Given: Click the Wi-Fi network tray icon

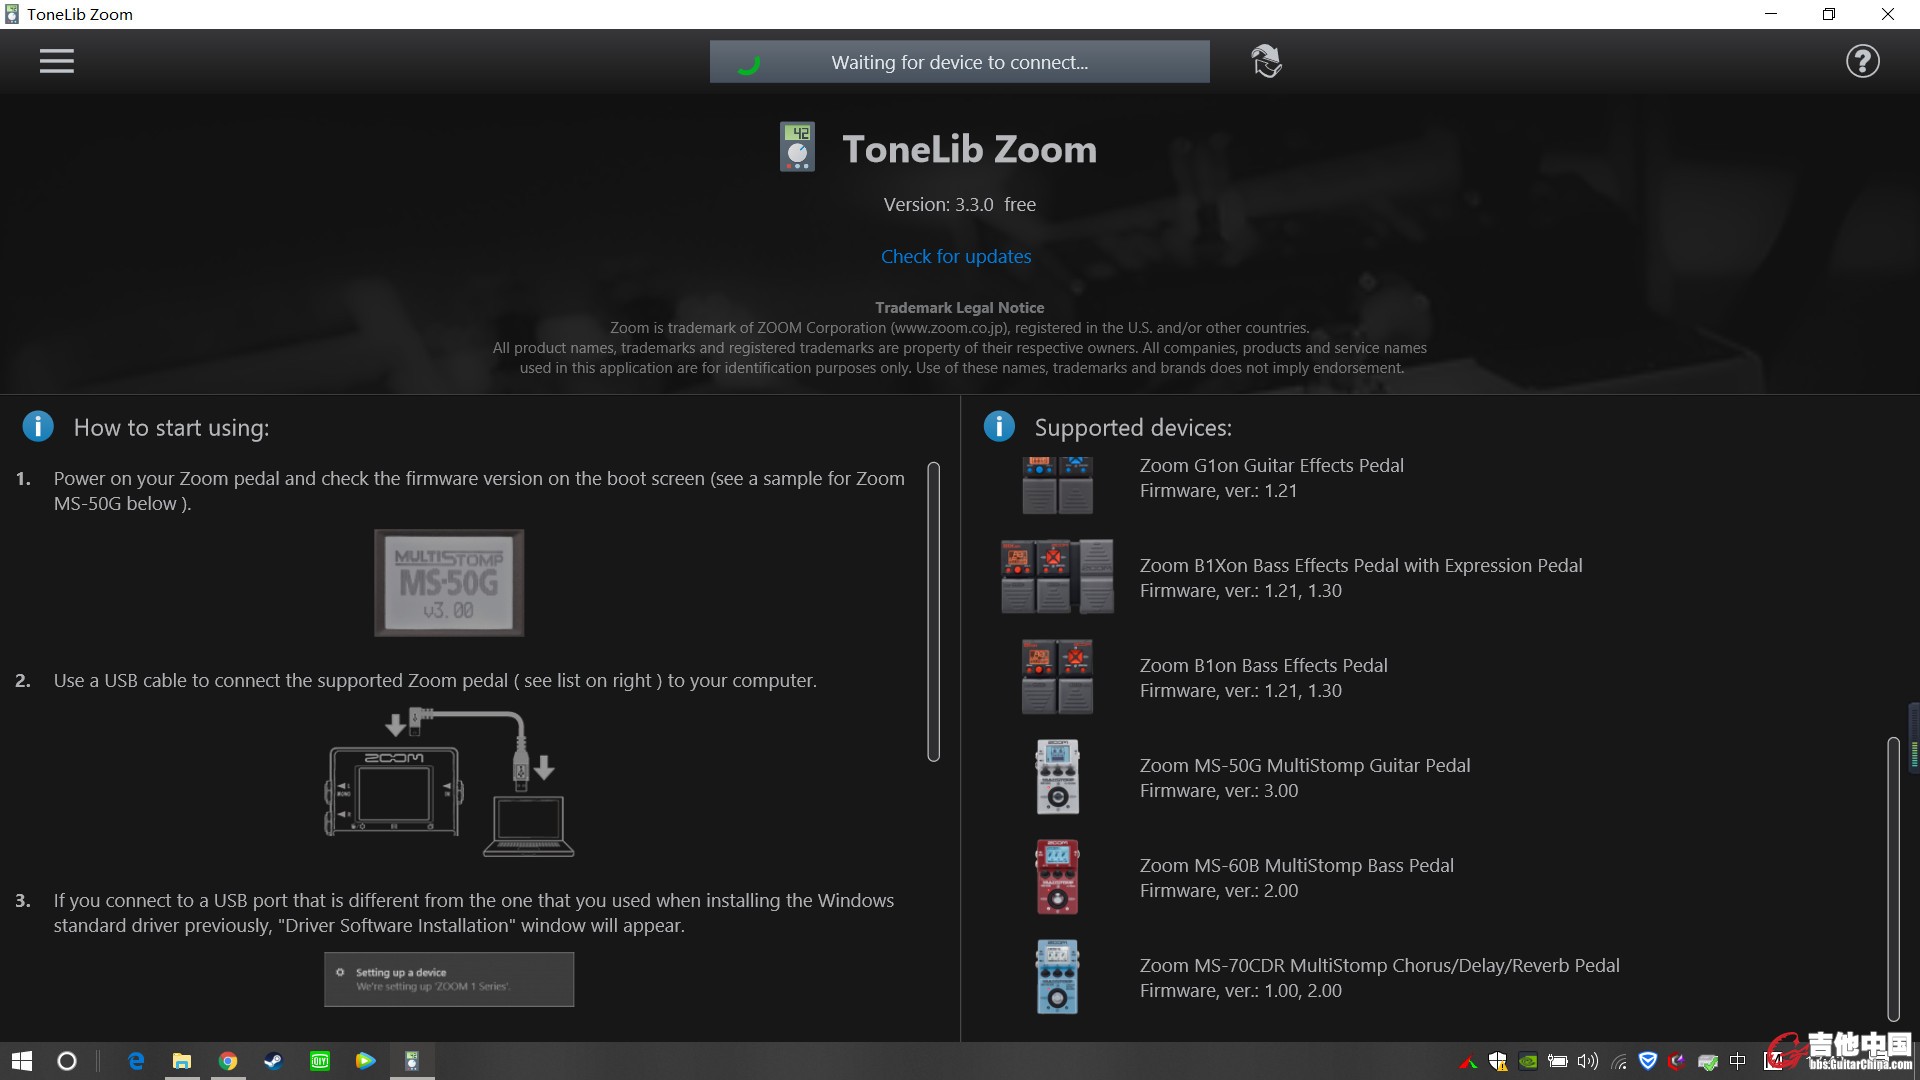Looking at the screenshot, I should coord(1619,1062).
